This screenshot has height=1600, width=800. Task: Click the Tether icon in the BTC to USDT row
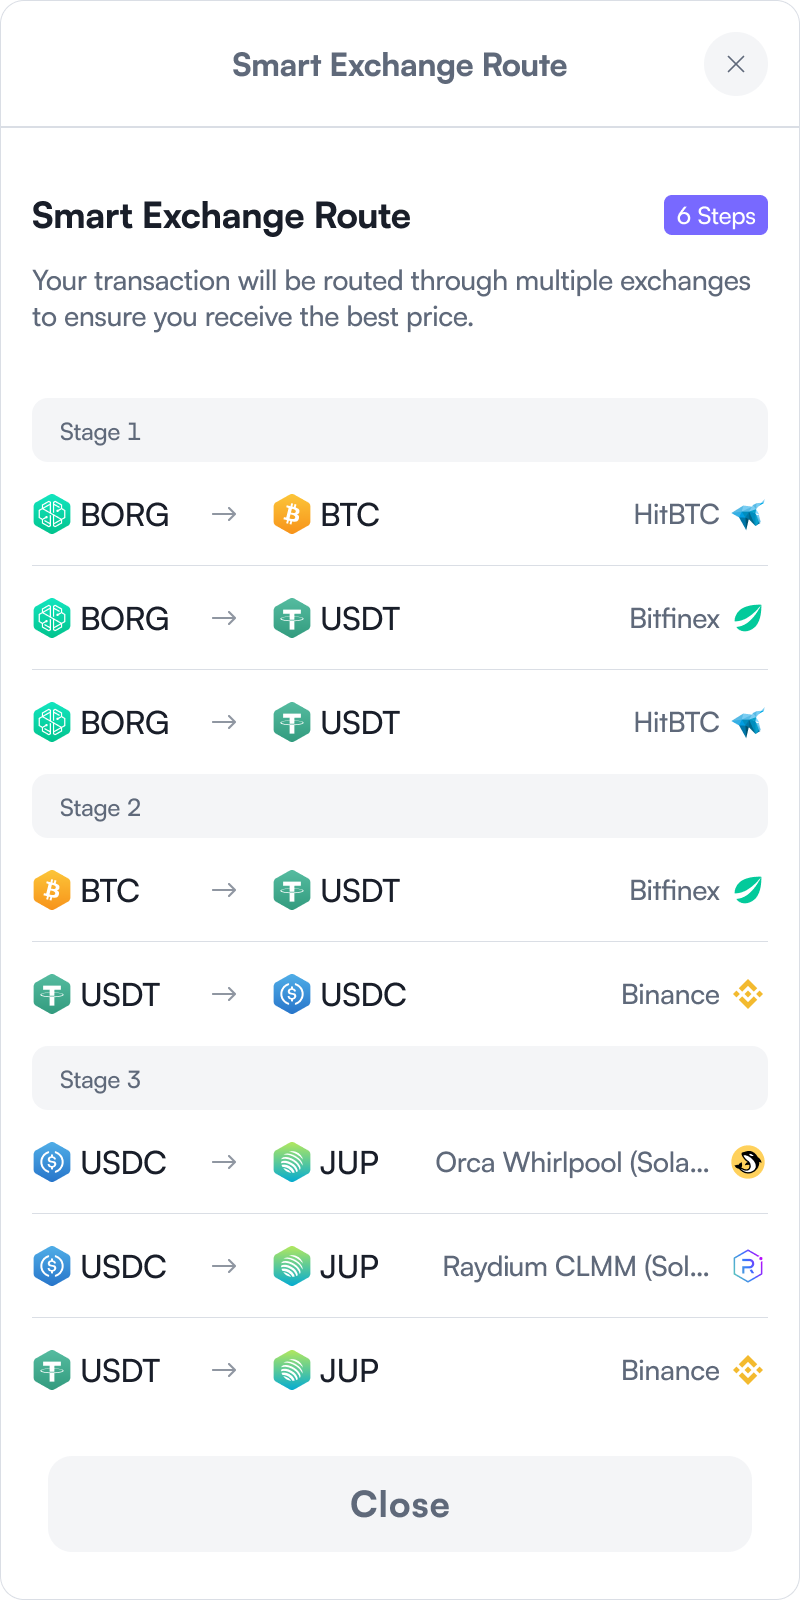(291, 890)
